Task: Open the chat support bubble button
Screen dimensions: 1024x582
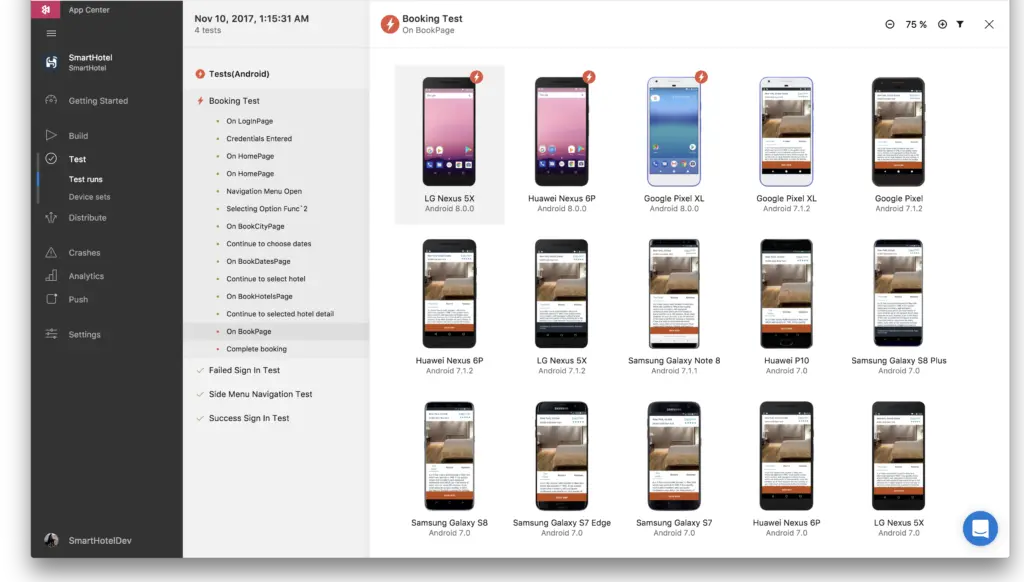Action: pyautogui.click(x=980, y=528)
